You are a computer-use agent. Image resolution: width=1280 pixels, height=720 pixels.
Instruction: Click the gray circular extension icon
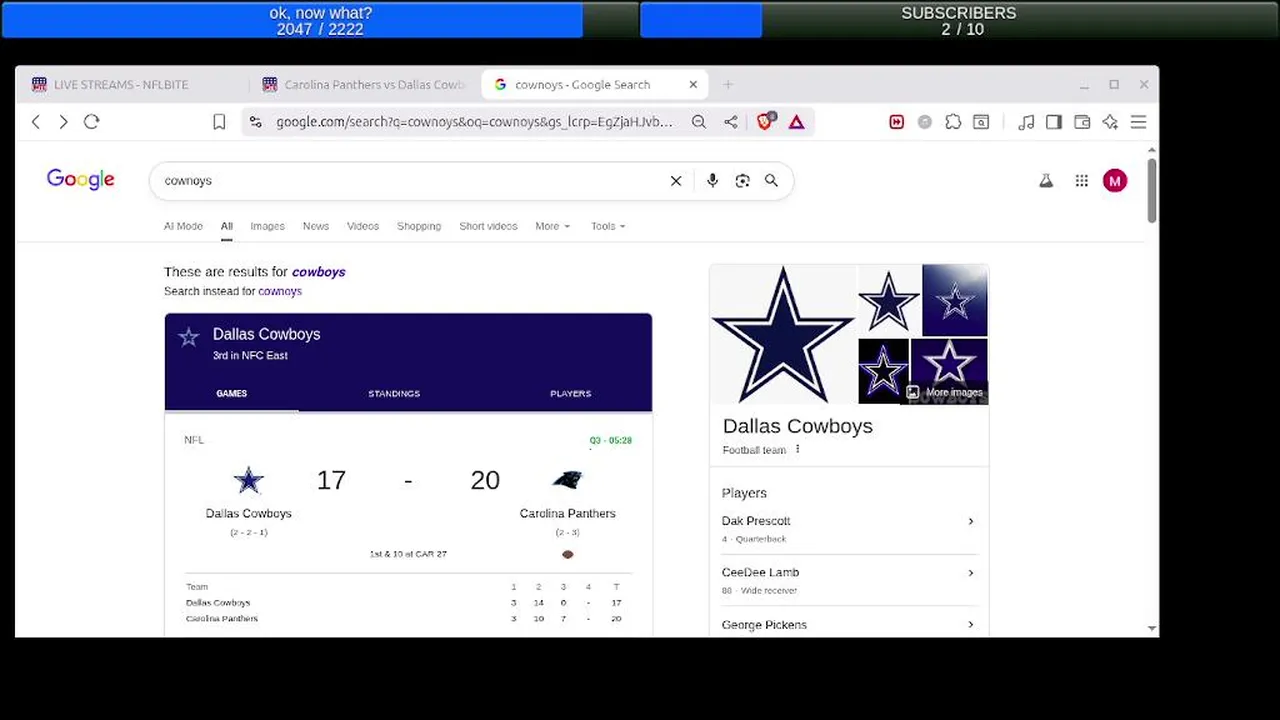coord(925,122)
